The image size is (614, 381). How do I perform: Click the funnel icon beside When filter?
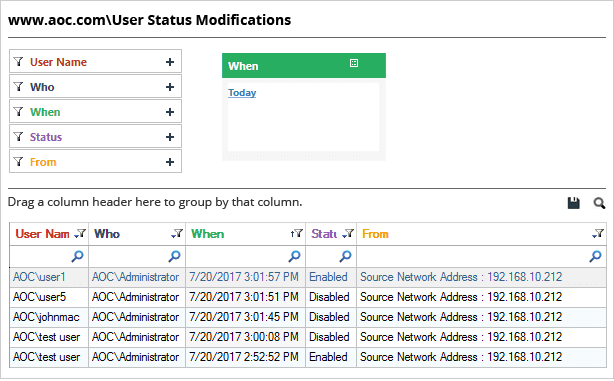pos(18,112)
